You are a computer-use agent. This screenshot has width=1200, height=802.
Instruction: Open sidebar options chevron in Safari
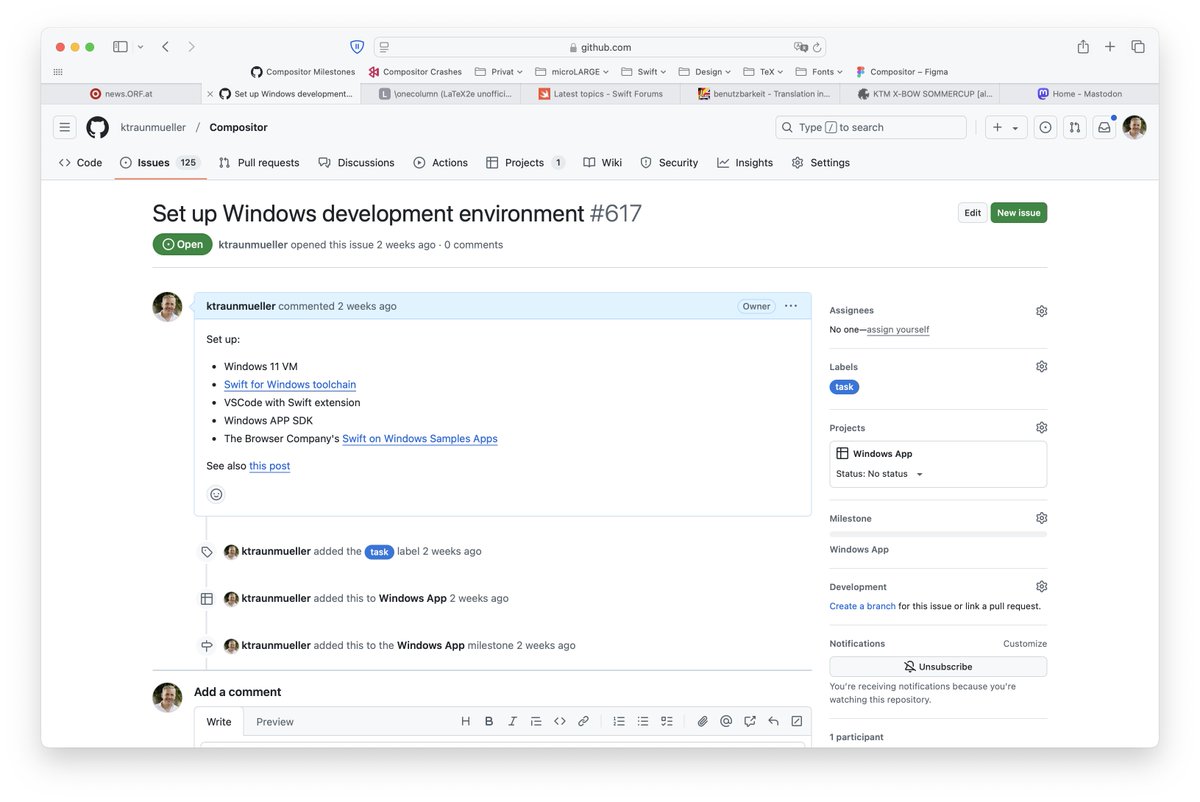tap(140, 47)
